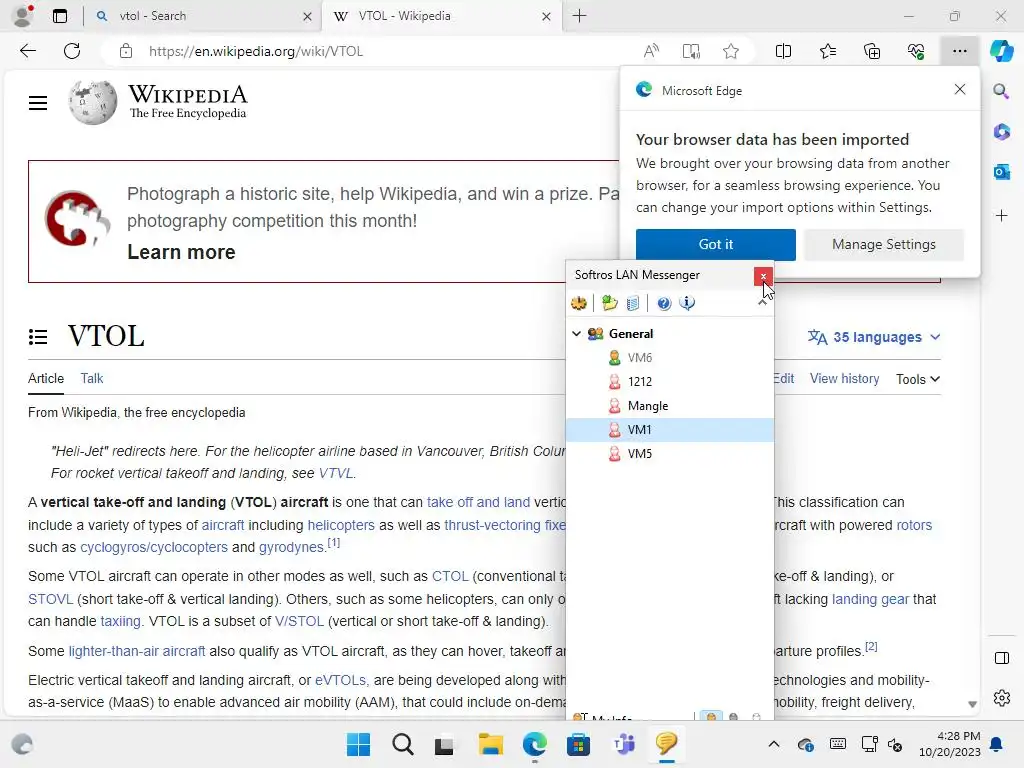
Task: Open the Article tab
Action: pos(46,379)
